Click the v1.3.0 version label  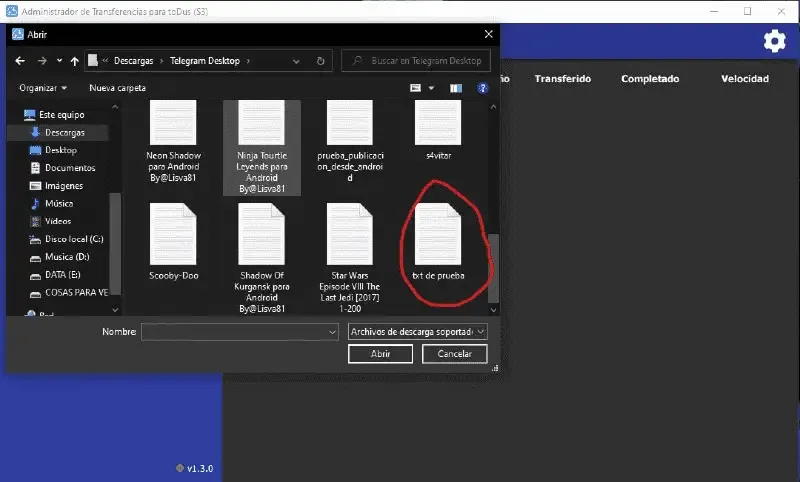[x=199, y=468]
